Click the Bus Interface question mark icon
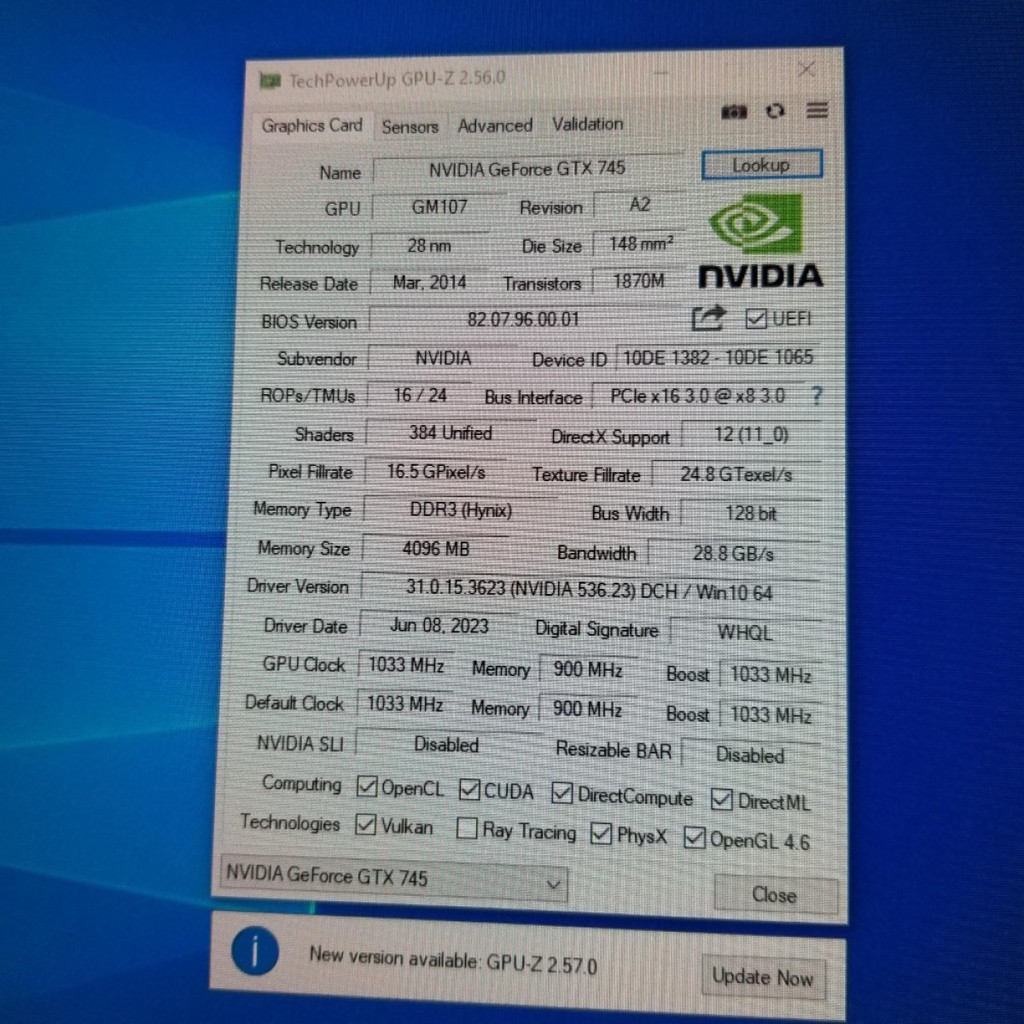Image resolution: width=1024 pixels, height=1024 pixels. (x=816, y=396)
